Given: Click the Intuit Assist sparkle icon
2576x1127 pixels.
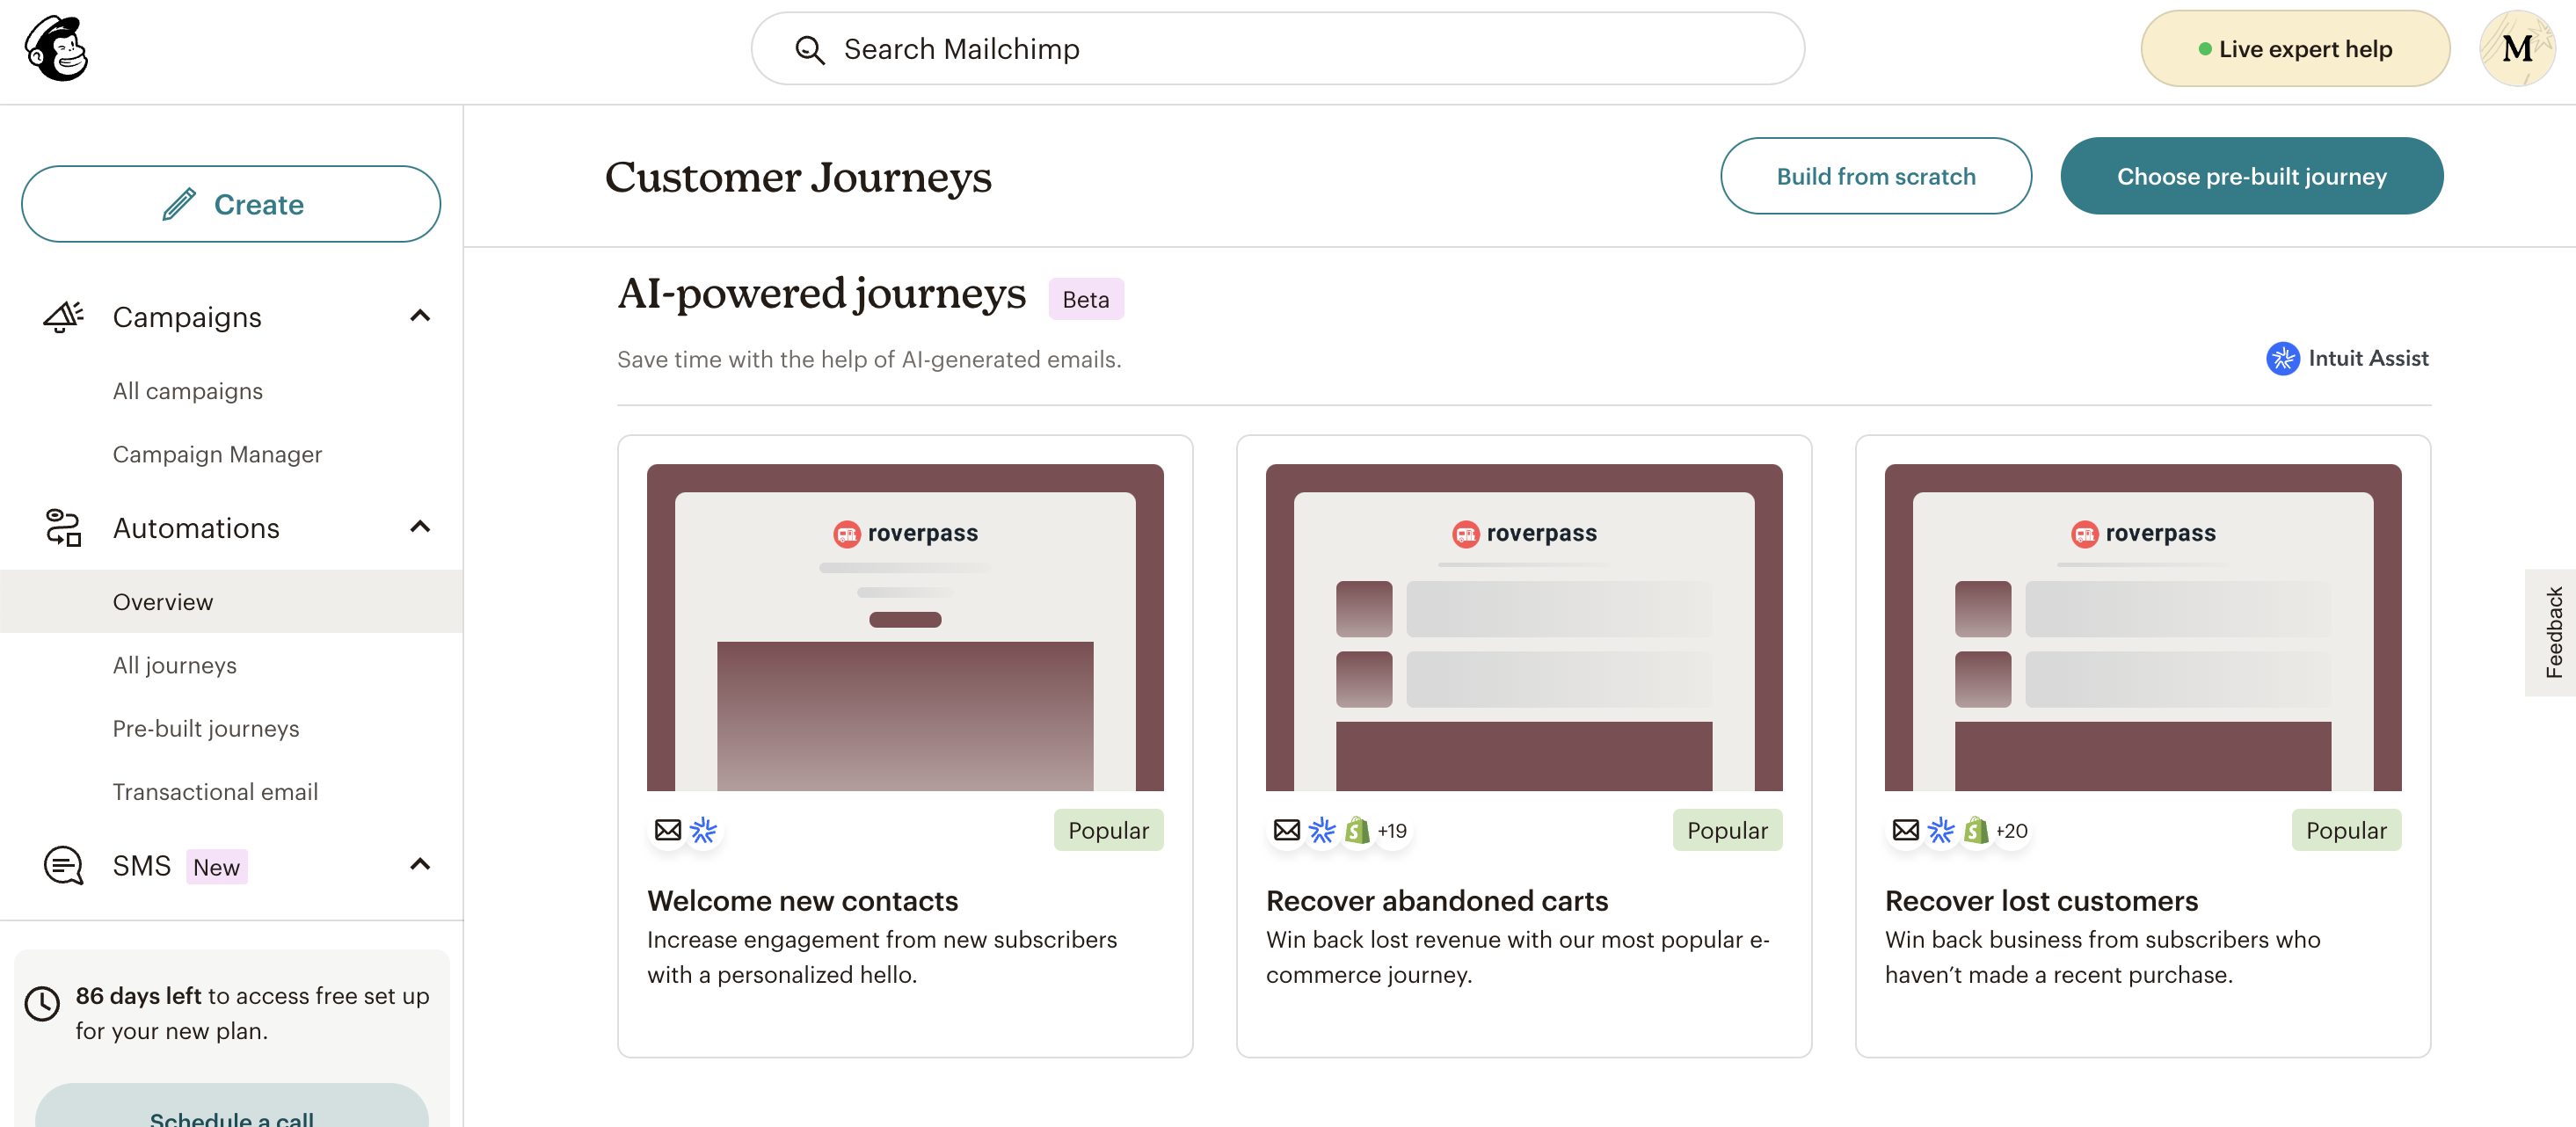Looking at the screenshot, I should [x=2282, y=358].
